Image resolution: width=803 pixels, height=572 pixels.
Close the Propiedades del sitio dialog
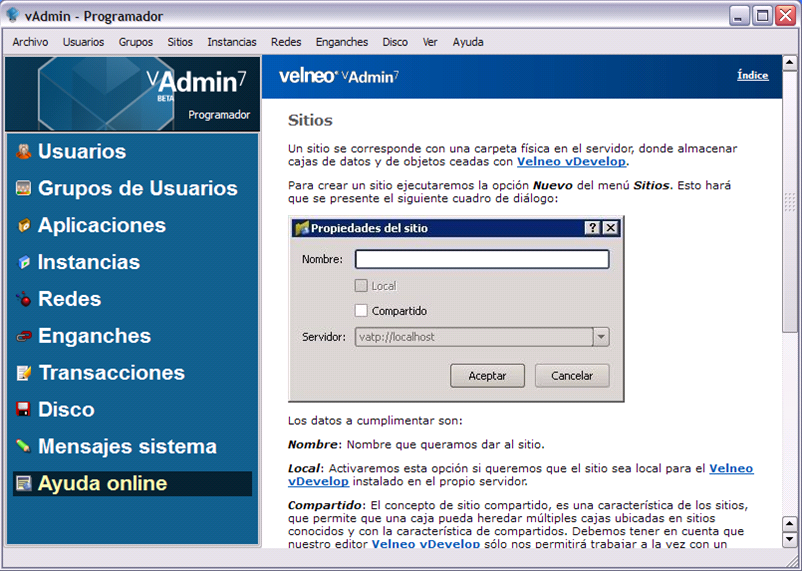pos(610,228)
